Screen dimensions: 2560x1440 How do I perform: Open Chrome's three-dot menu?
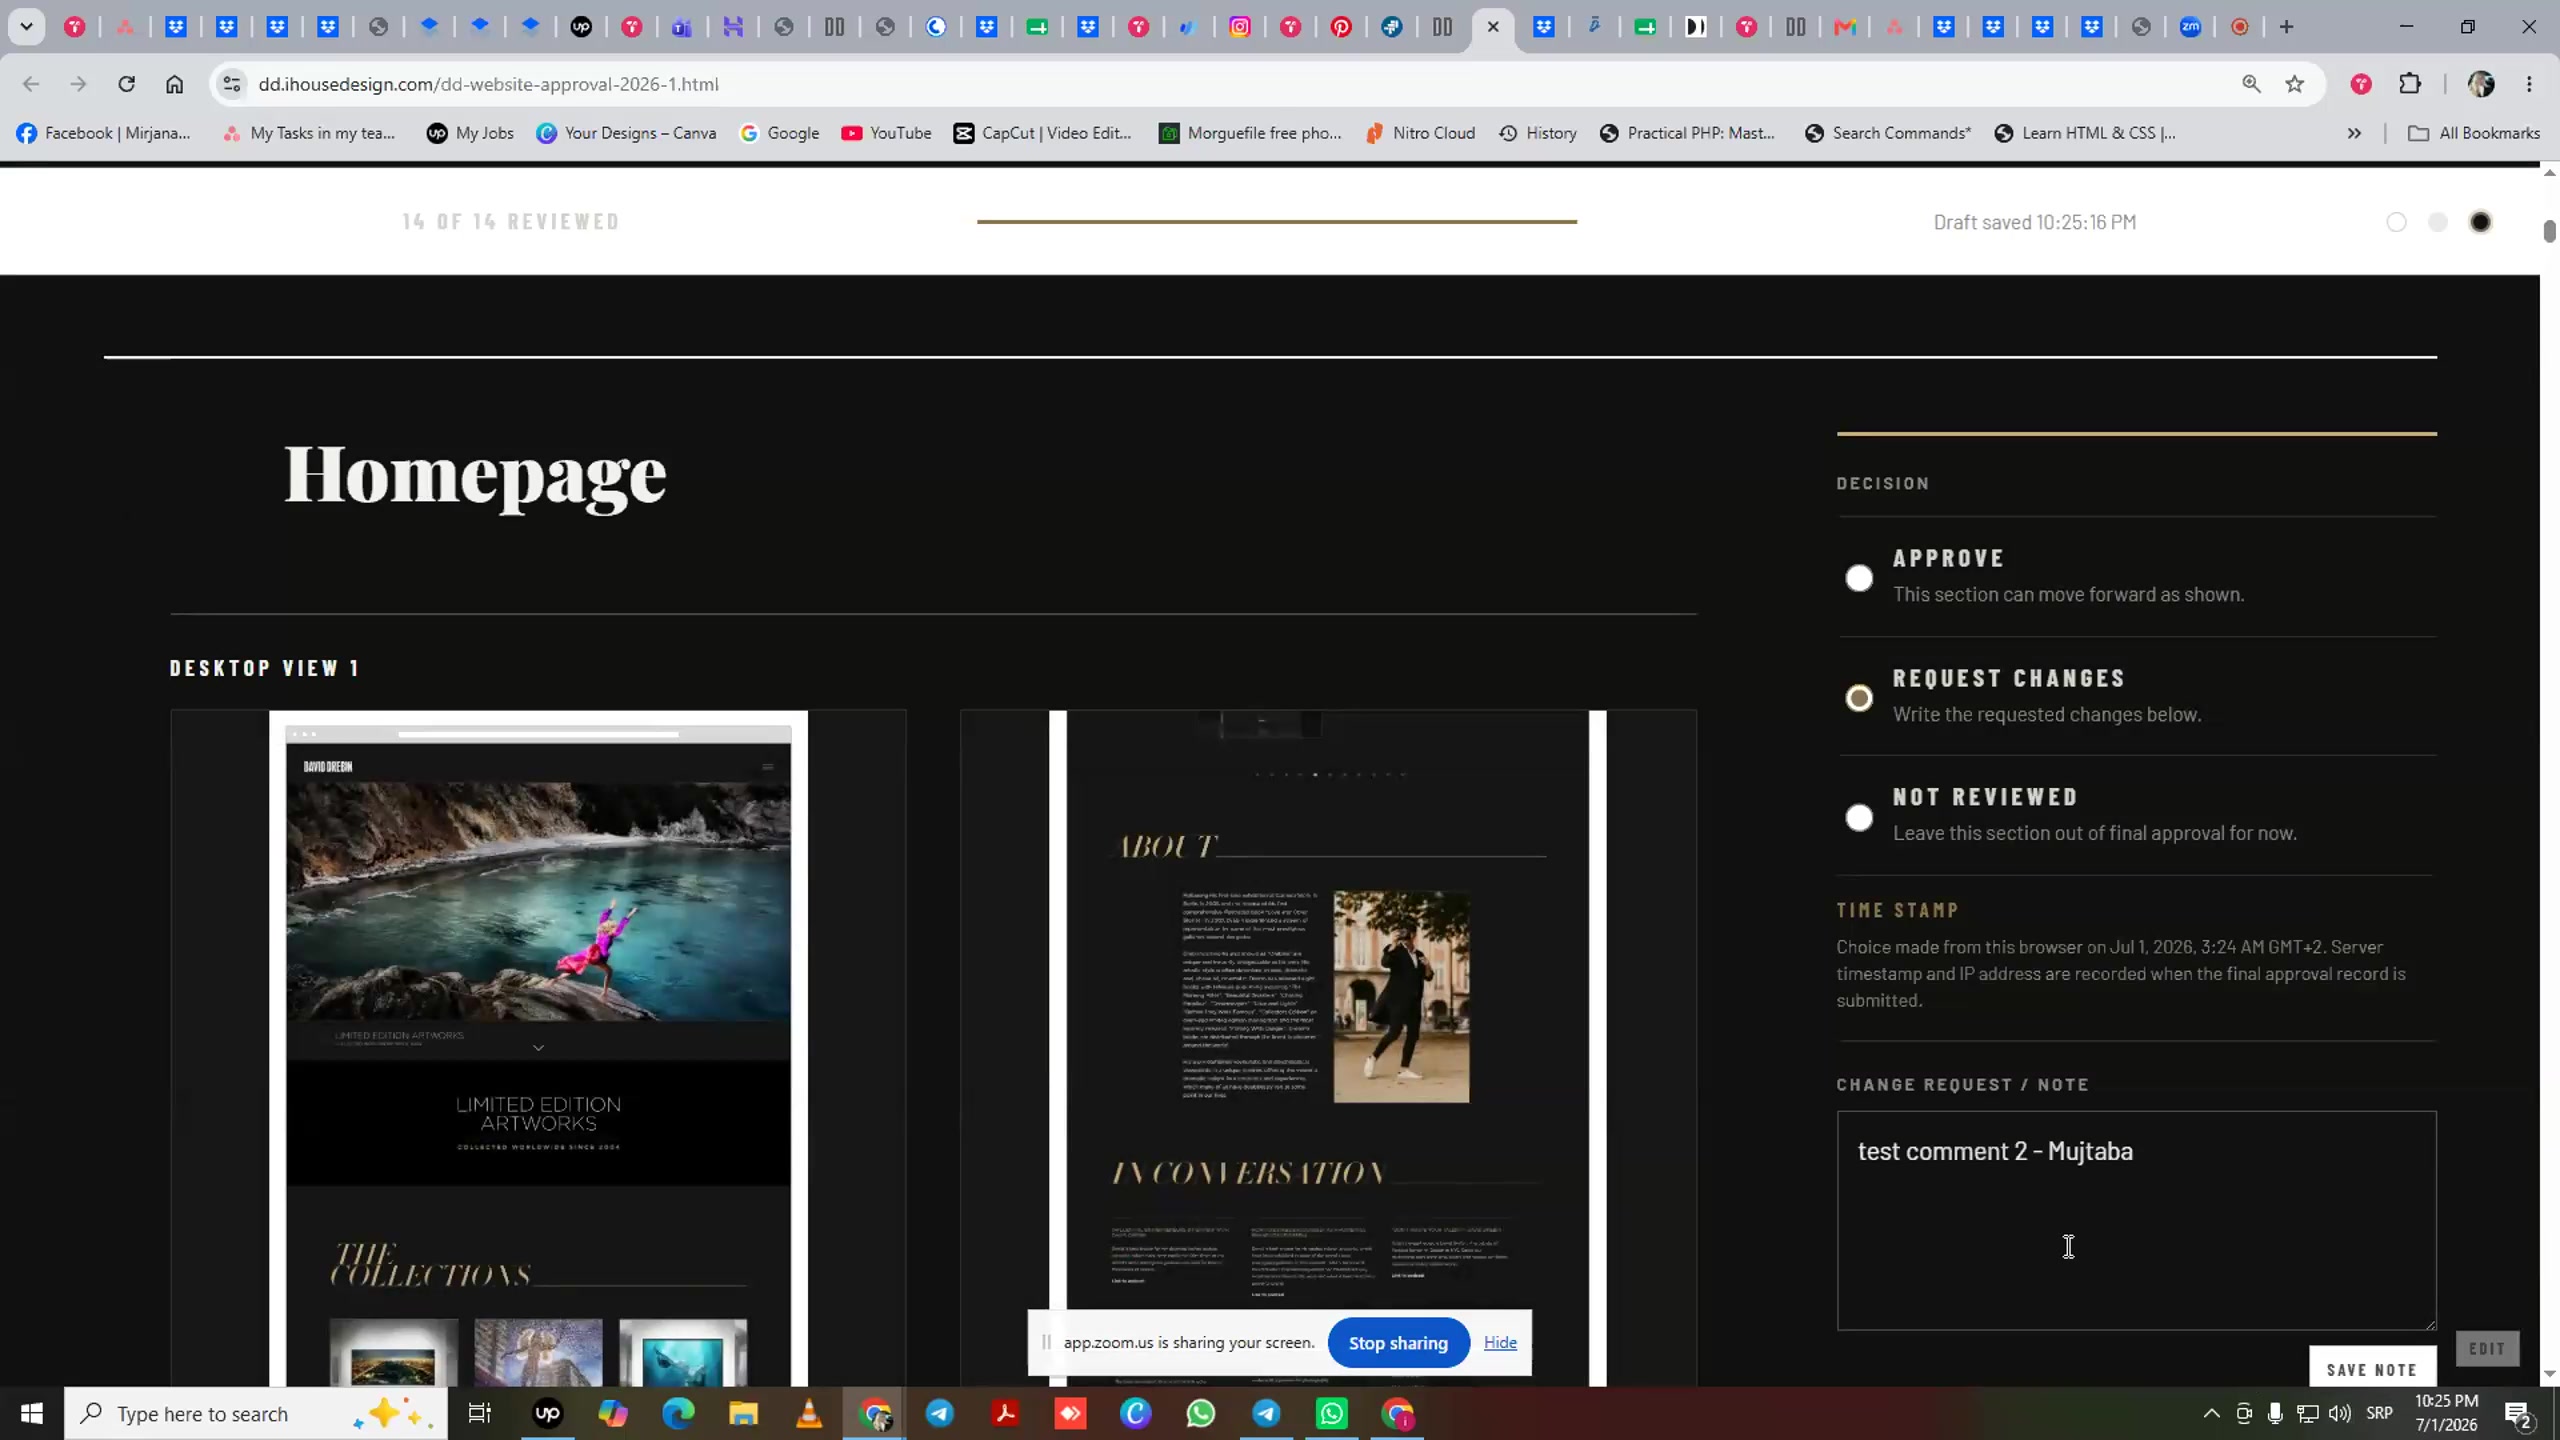coord(2529,84)
